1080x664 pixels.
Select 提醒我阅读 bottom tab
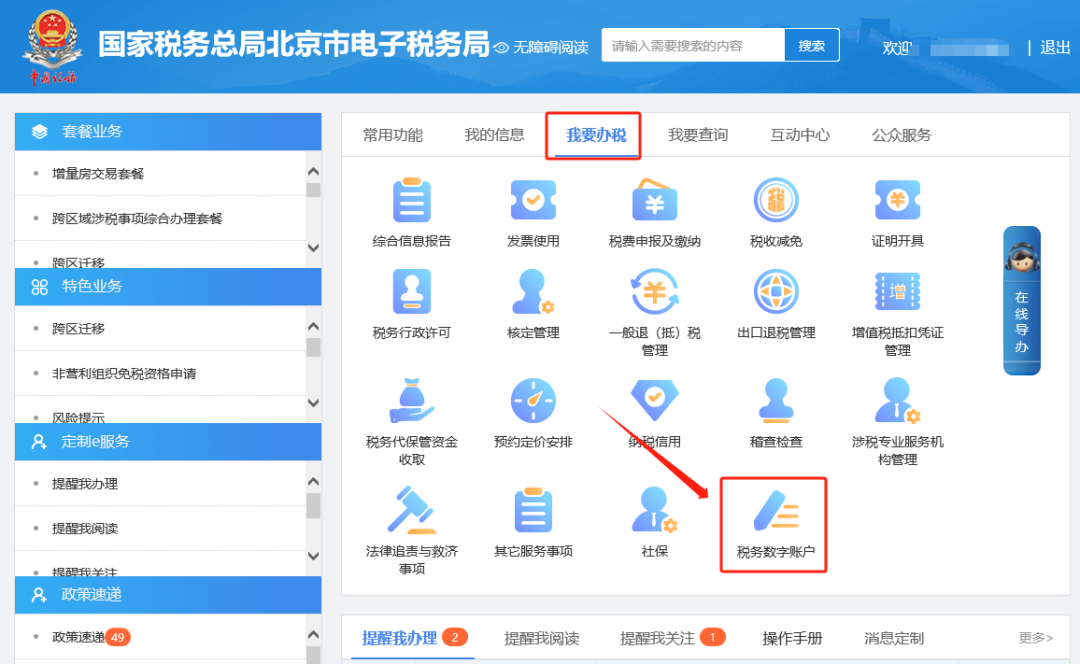tap(541, 639)
